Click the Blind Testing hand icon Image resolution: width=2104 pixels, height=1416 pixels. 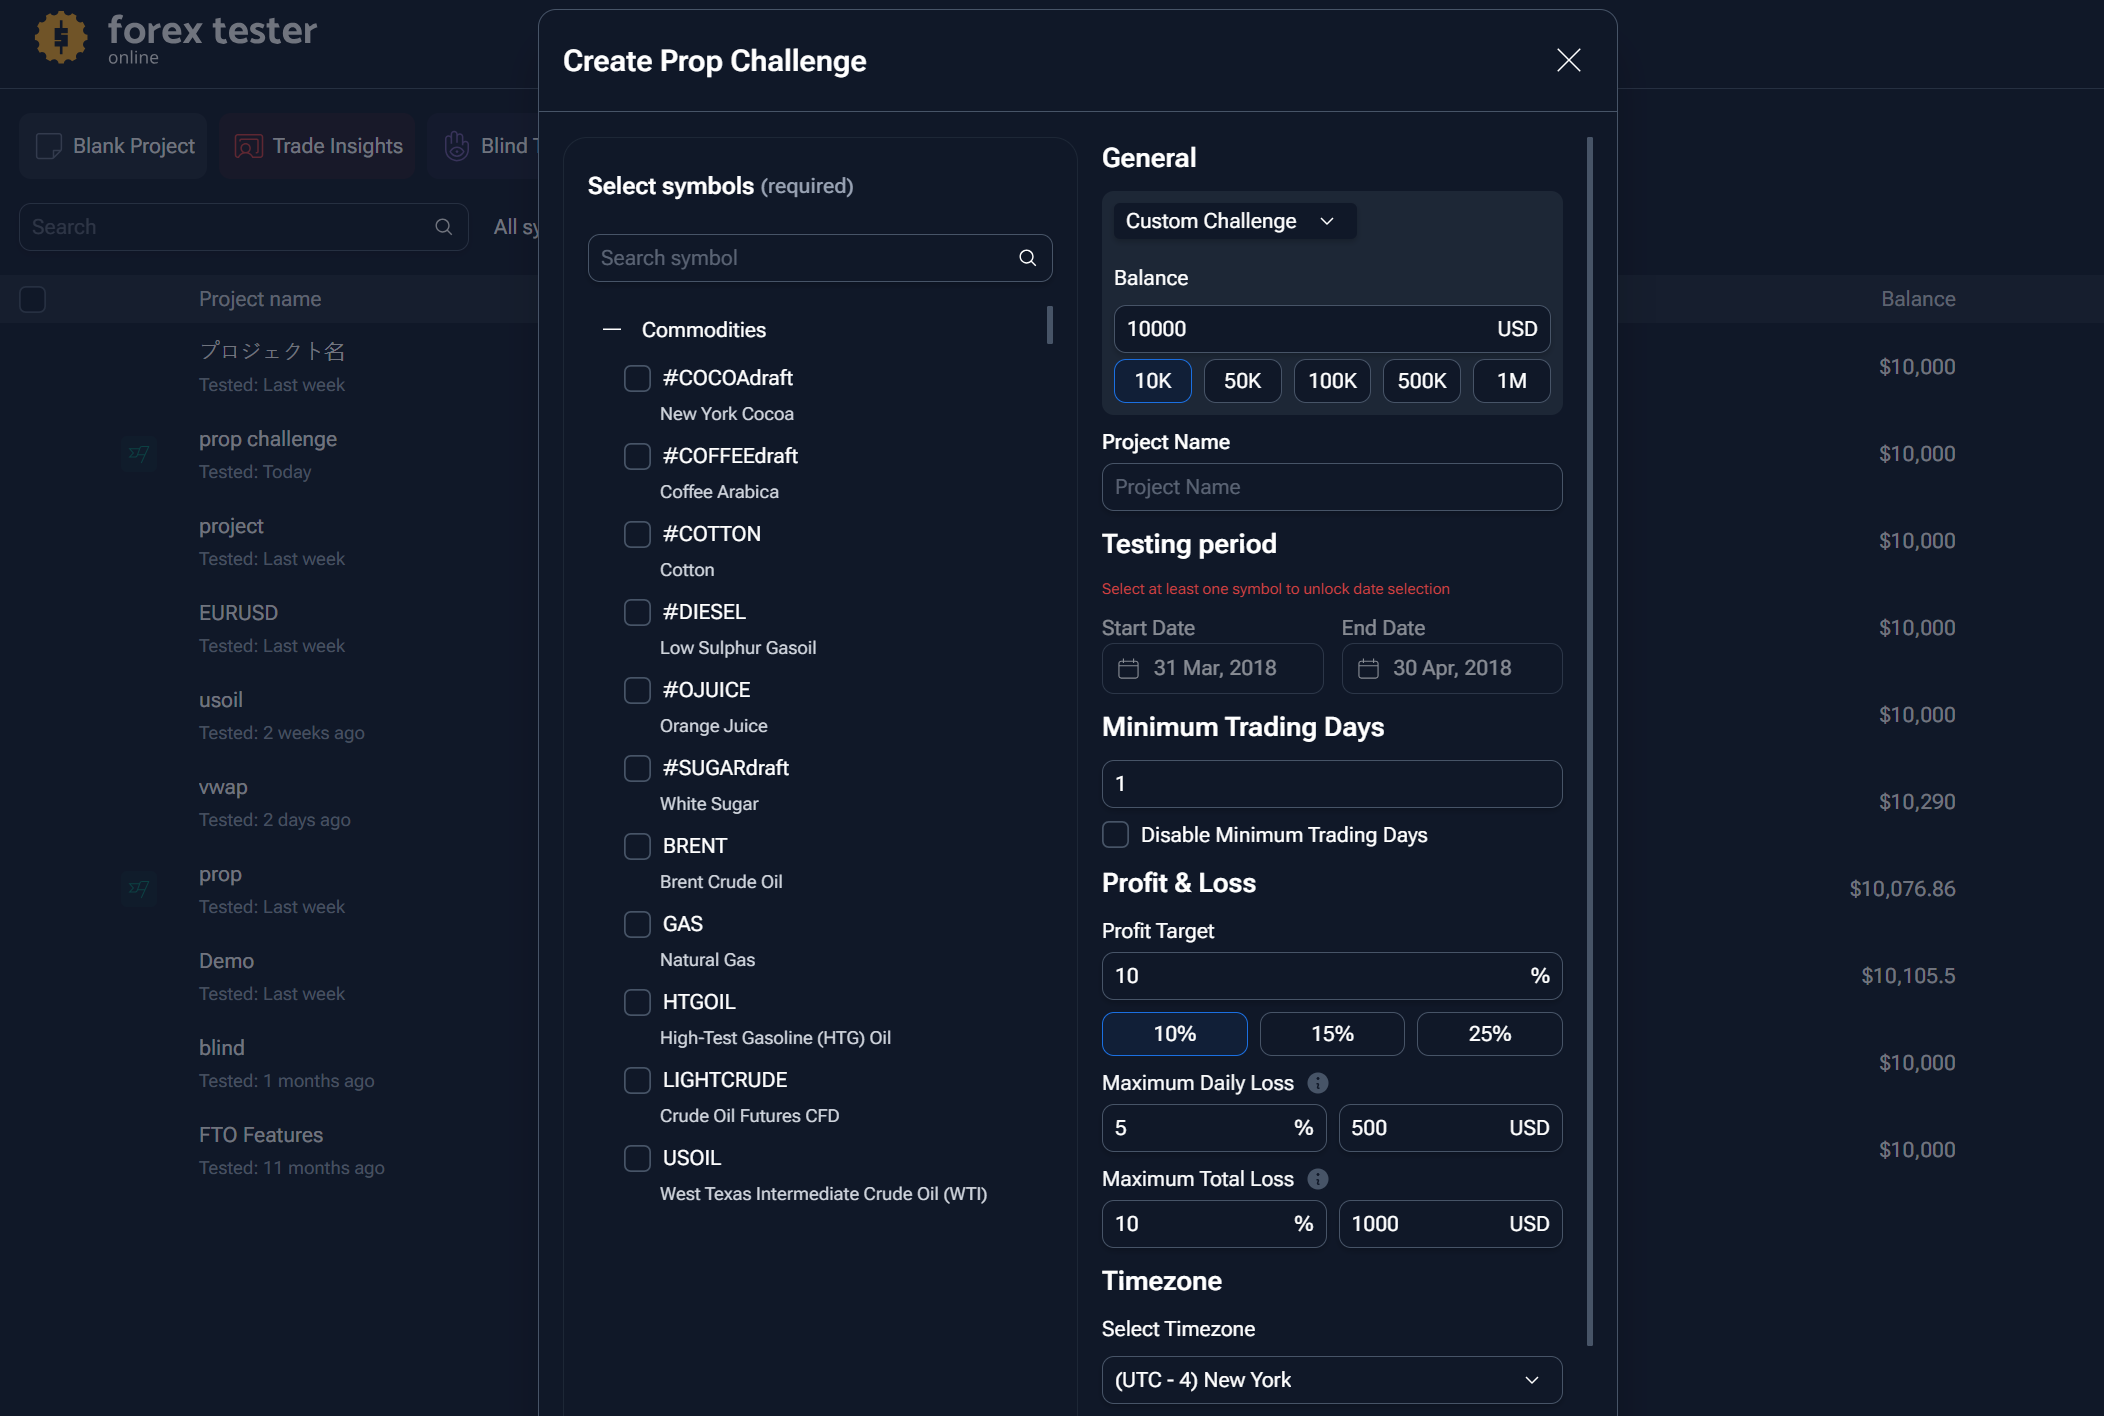[x=456, y=146]
